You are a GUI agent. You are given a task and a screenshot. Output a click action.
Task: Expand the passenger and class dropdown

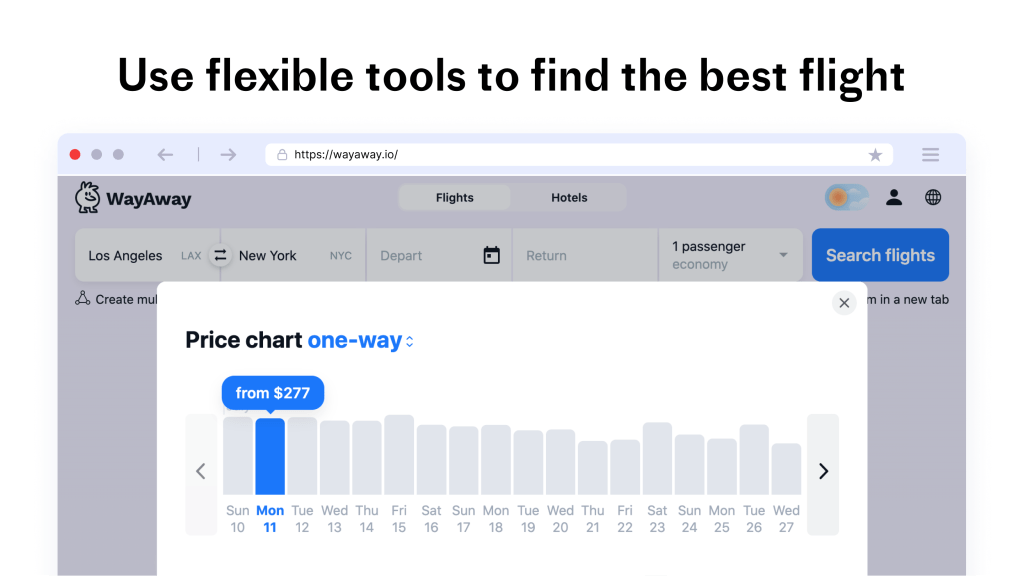pyautogui.click(x=782, y=255)
